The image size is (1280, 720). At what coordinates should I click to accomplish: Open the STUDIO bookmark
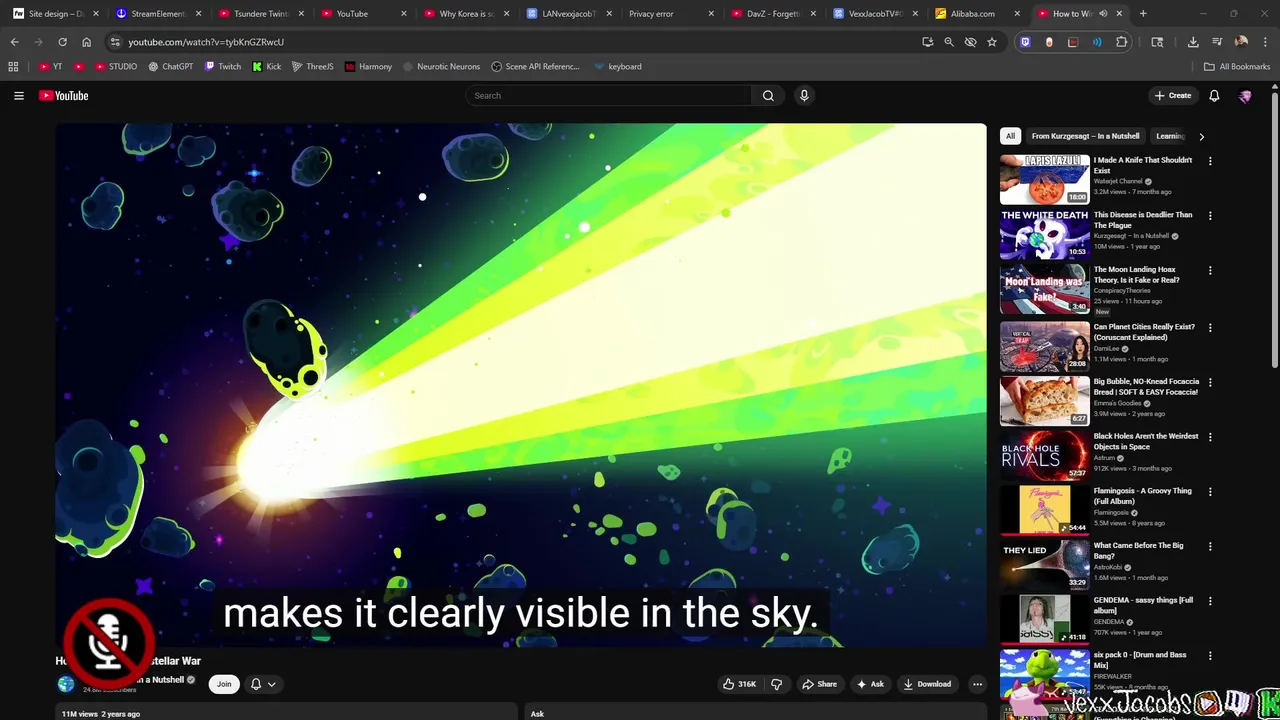[116, 67]
